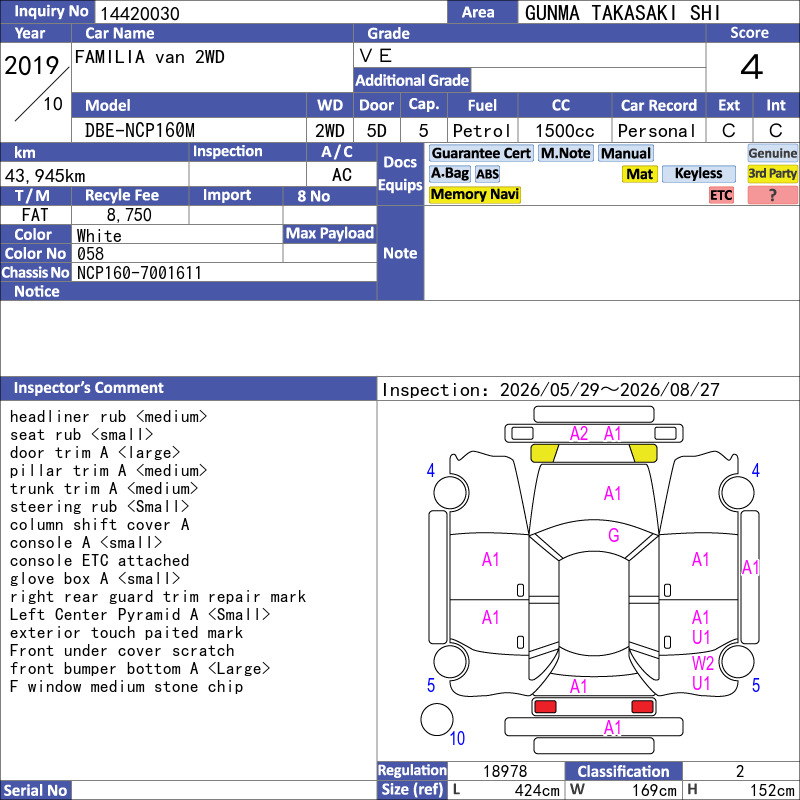Toggle the Genuine label badge
The height and width of the screenshot is (800, 800).
click(772, 153)
